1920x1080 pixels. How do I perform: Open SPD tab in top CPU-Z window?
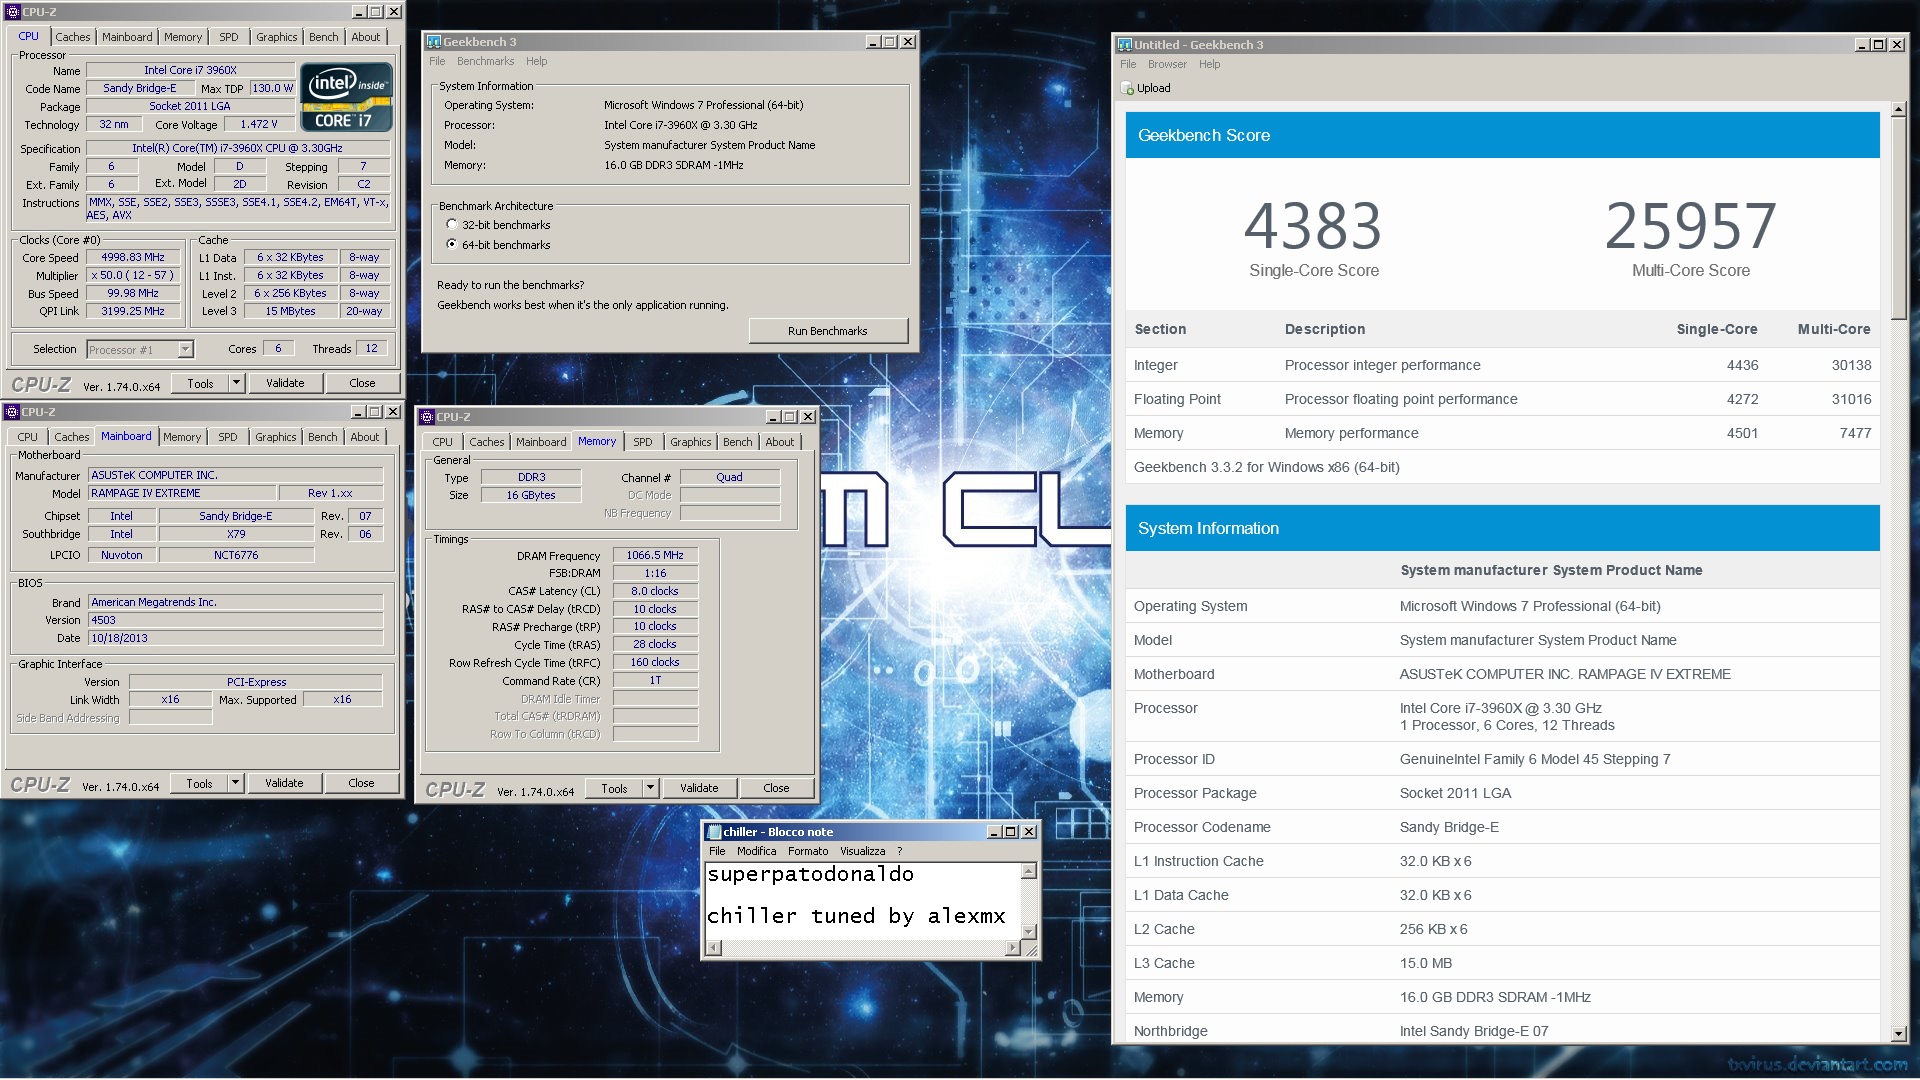pos(229,37)
